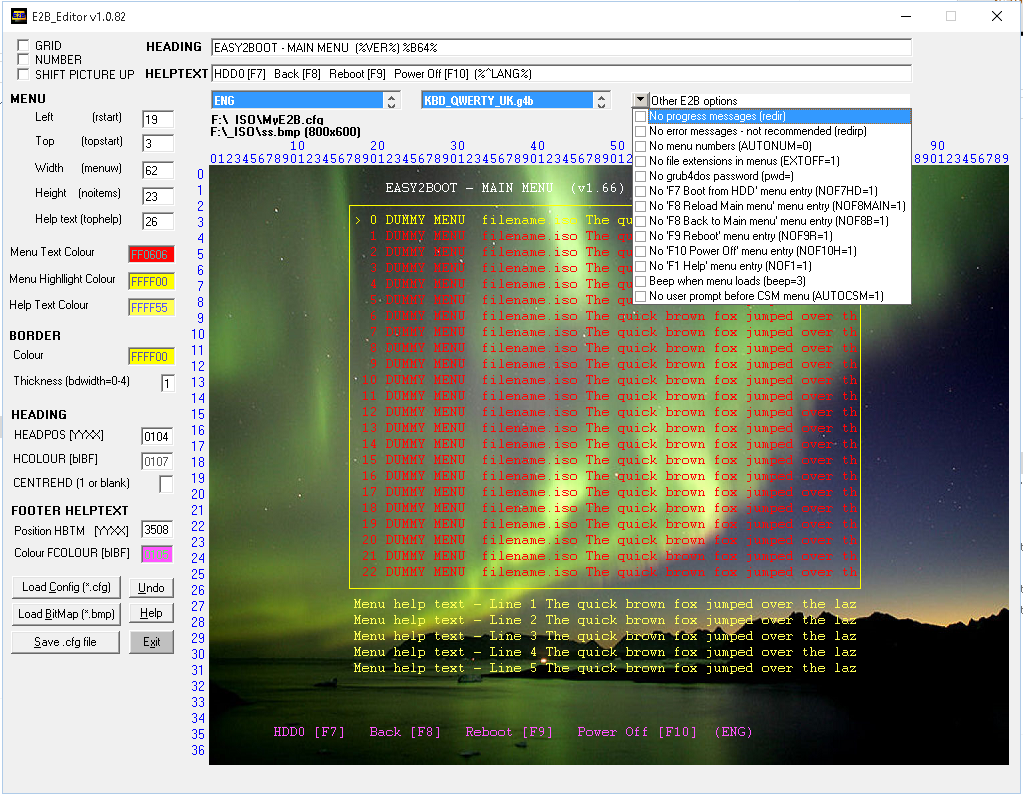Click 'HDD0 [F7]' in the preview footer

point(309,732)
